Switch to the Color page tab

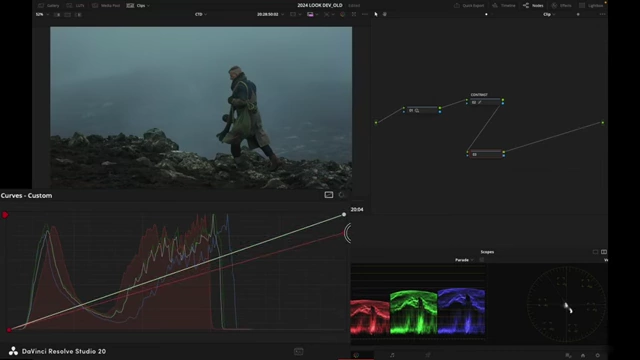tap(356, 355)
